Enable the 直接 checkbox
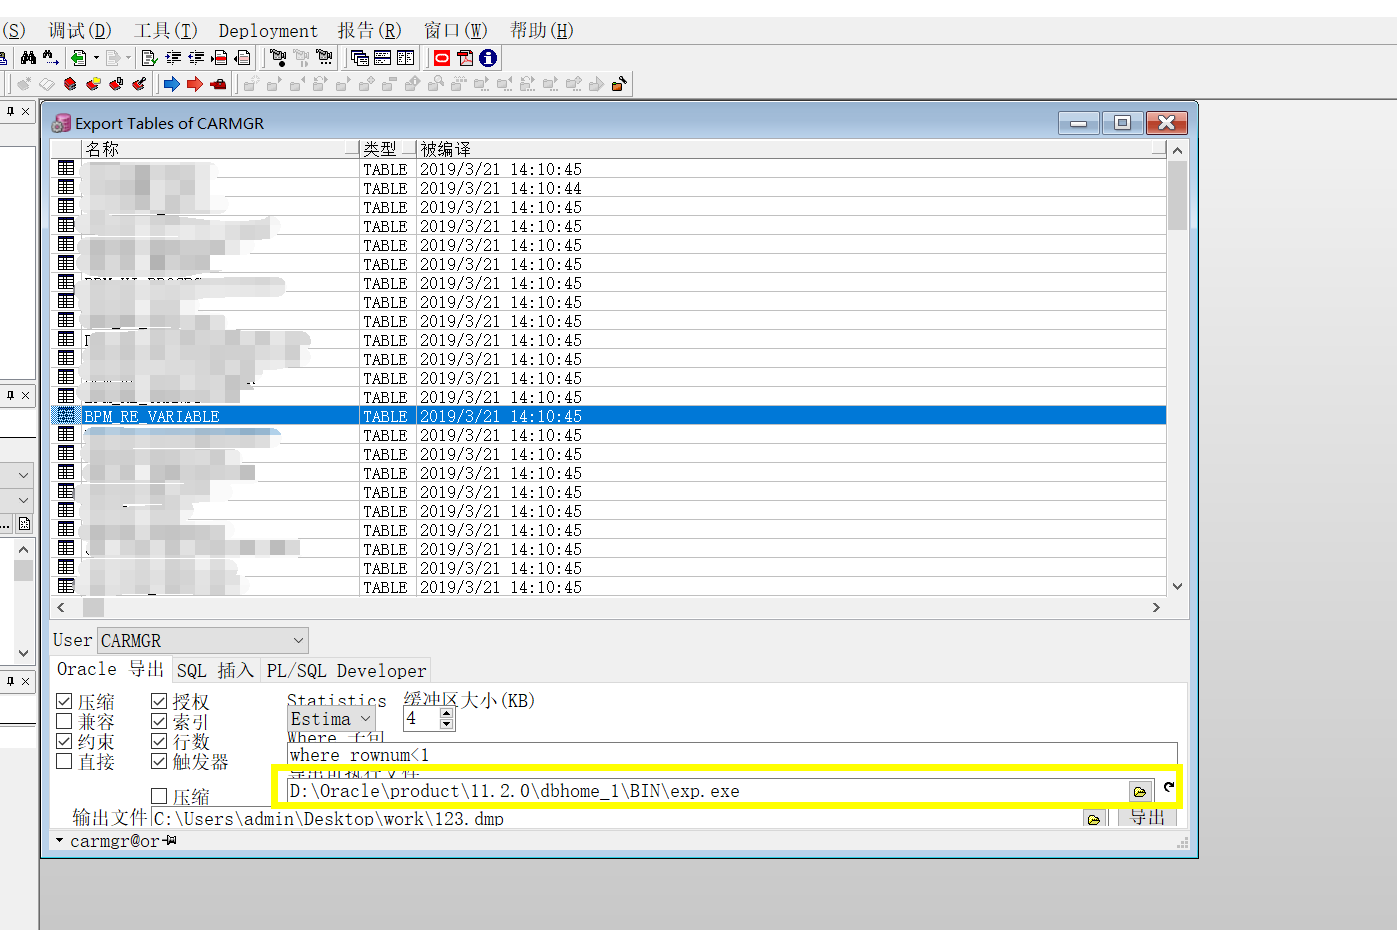Image resolution: width=1397 pixels, height=930 pixels. coord(65,761)
